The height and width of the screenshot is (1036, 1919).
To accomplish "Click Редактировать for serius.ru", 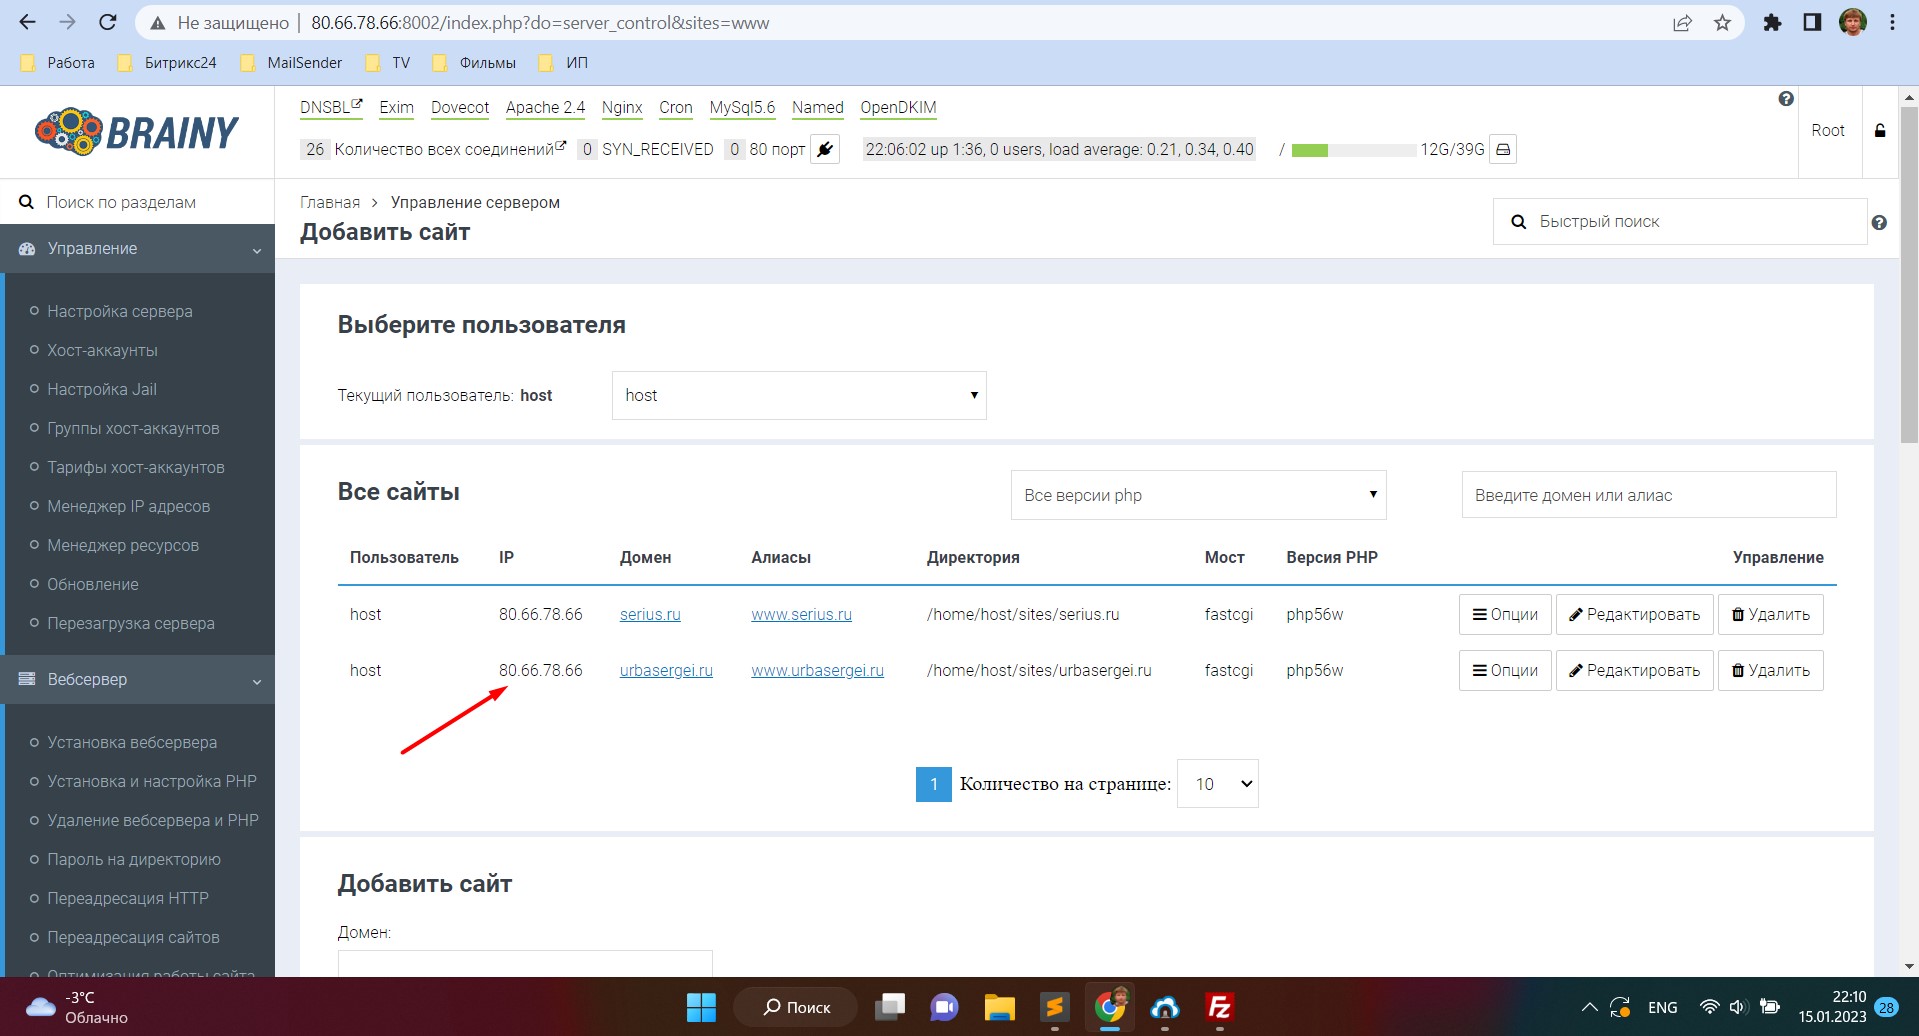I will 1634,614.
